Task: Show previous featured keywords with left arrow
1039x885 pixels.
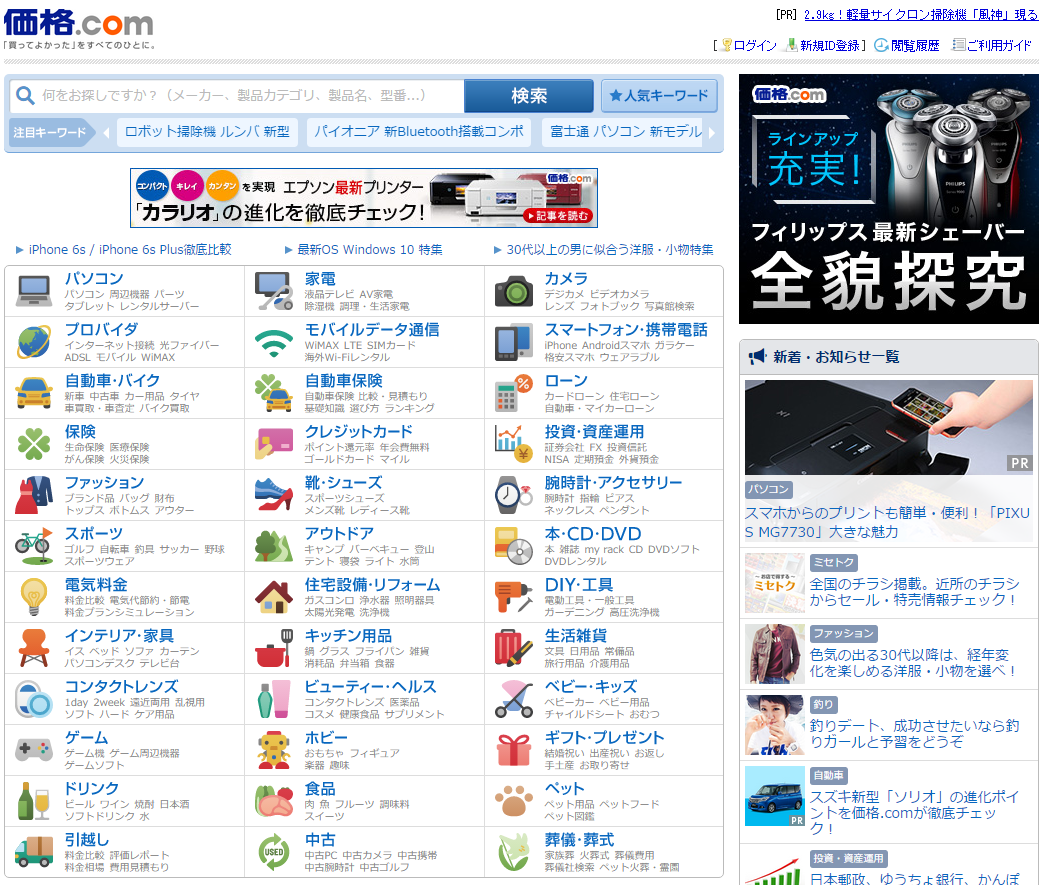Action: click(x=106, y=132)
